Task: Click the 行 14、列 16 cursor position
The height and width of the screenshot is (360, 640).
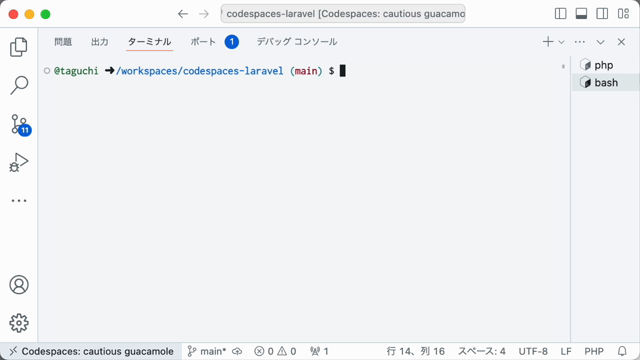Action: tap(416, 351)
